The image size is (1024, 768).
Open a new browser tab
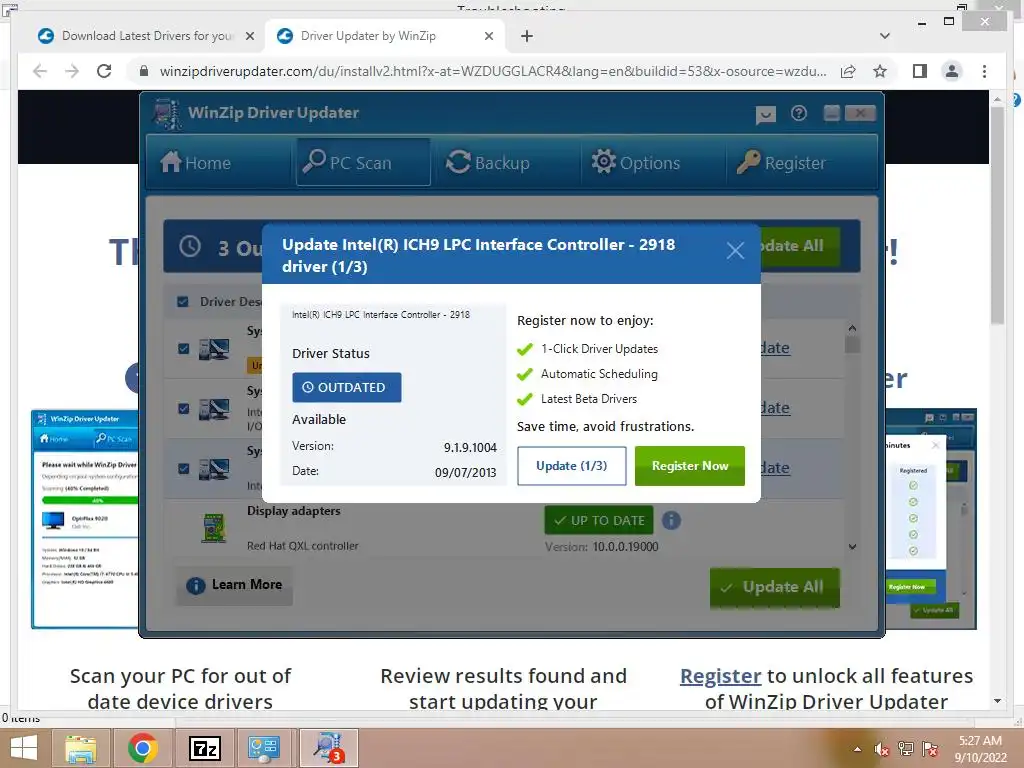[x=527, y=37]
